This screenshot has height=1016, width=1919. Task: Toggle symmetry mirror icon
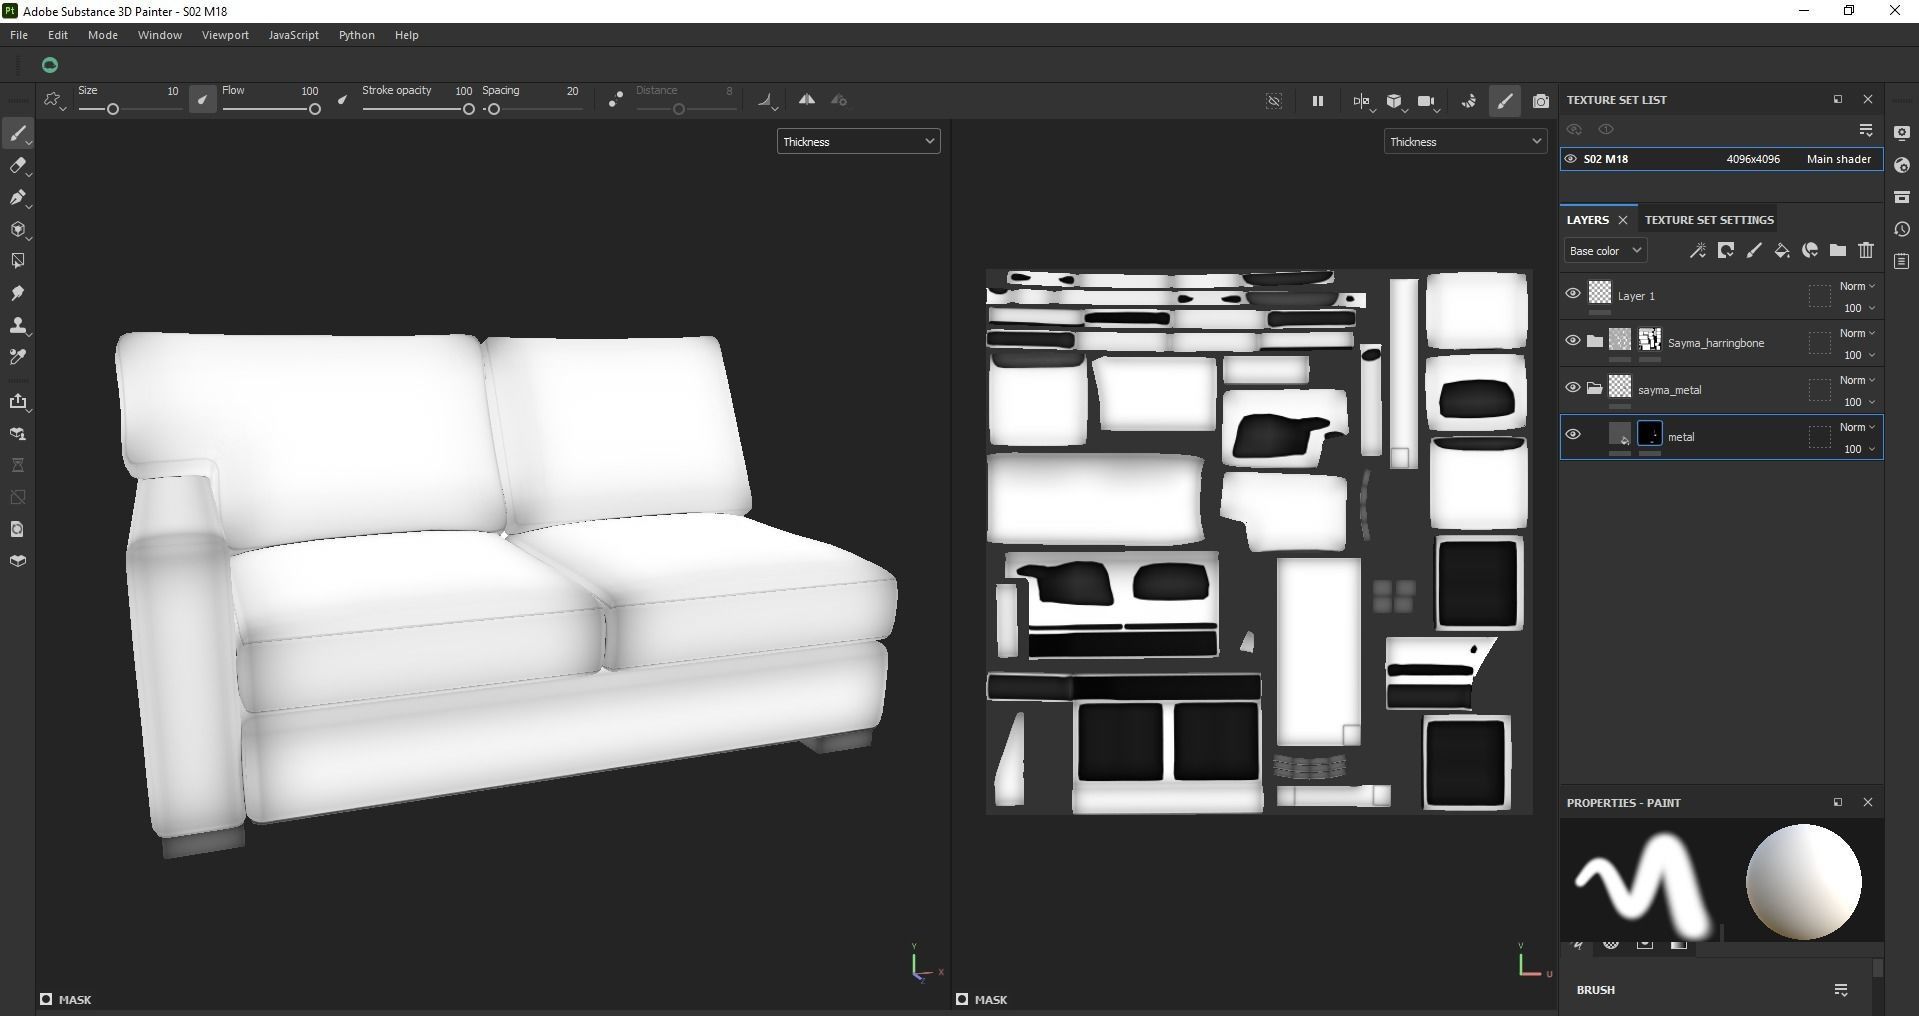(x=807, y=100)
